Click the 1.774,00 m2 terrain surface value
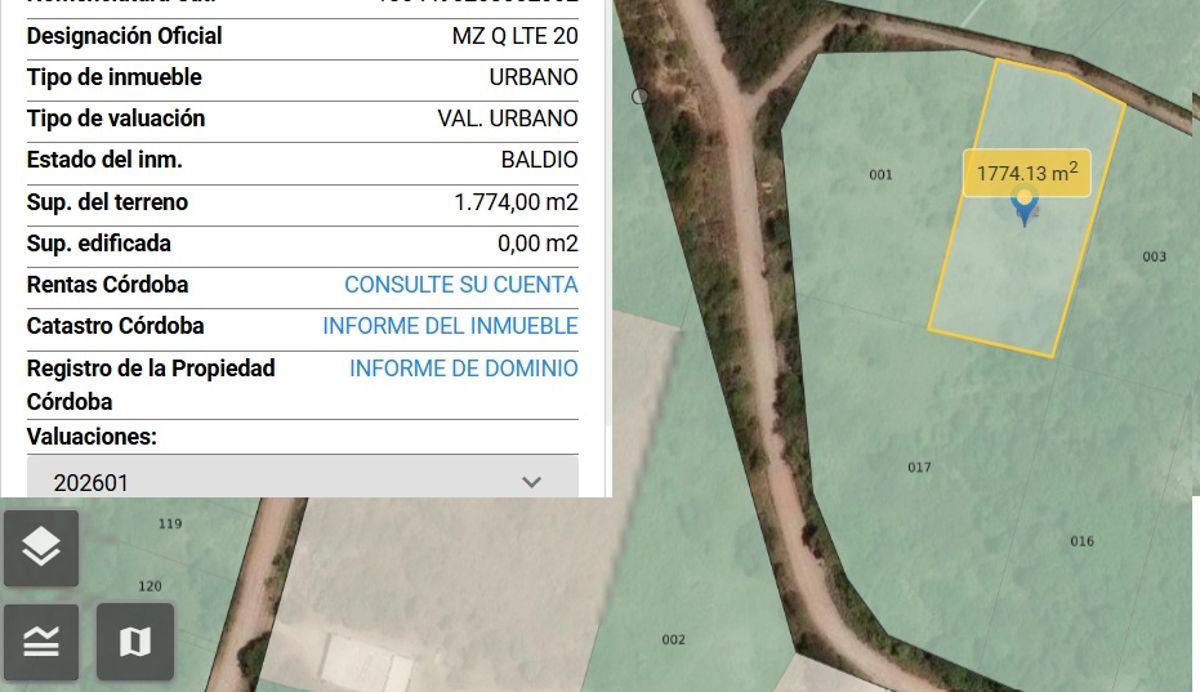 coord(516,202)
